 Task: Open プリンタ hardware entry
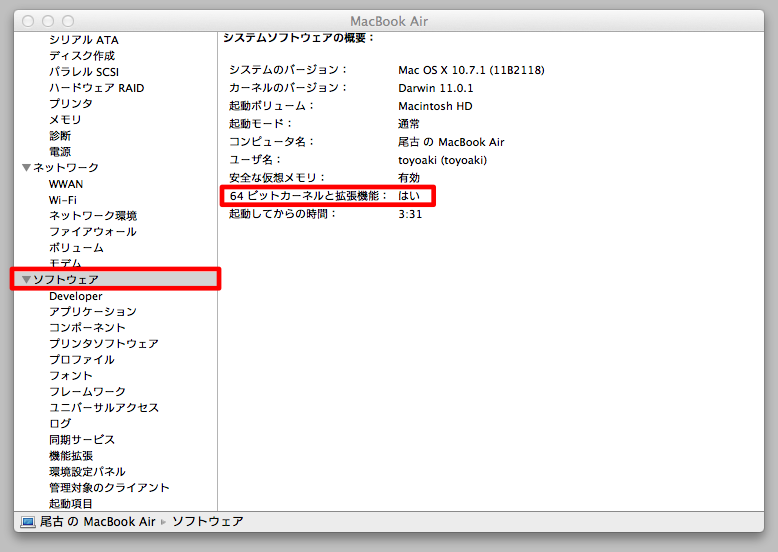[x=71, y=104]
